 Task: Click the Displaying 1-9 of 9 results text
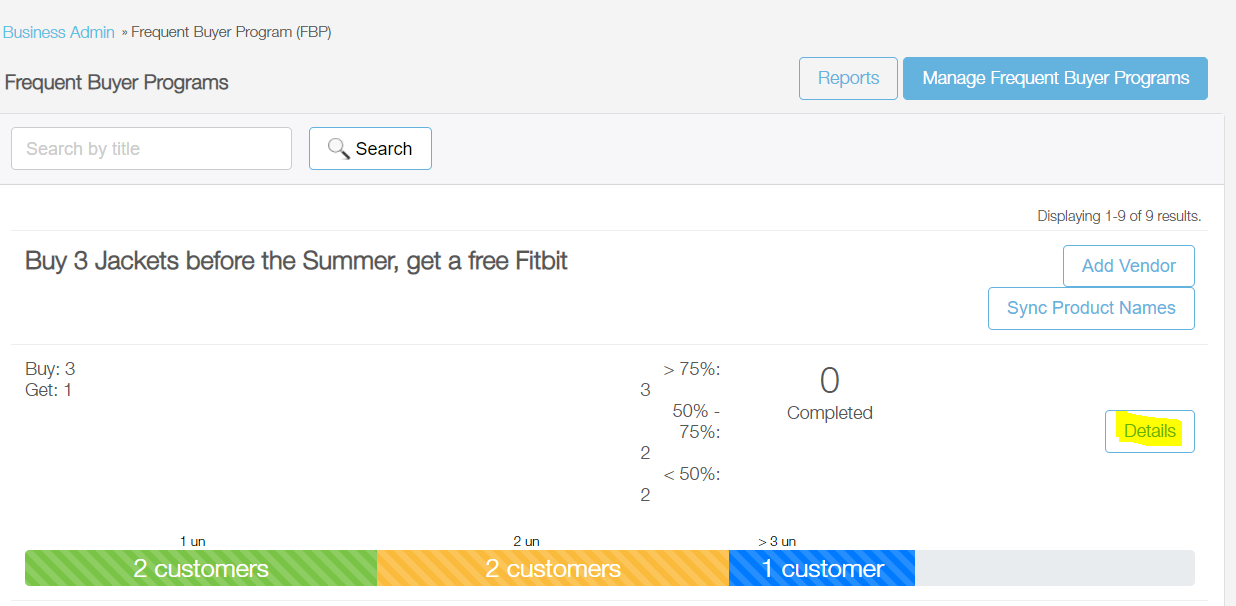1119,216
